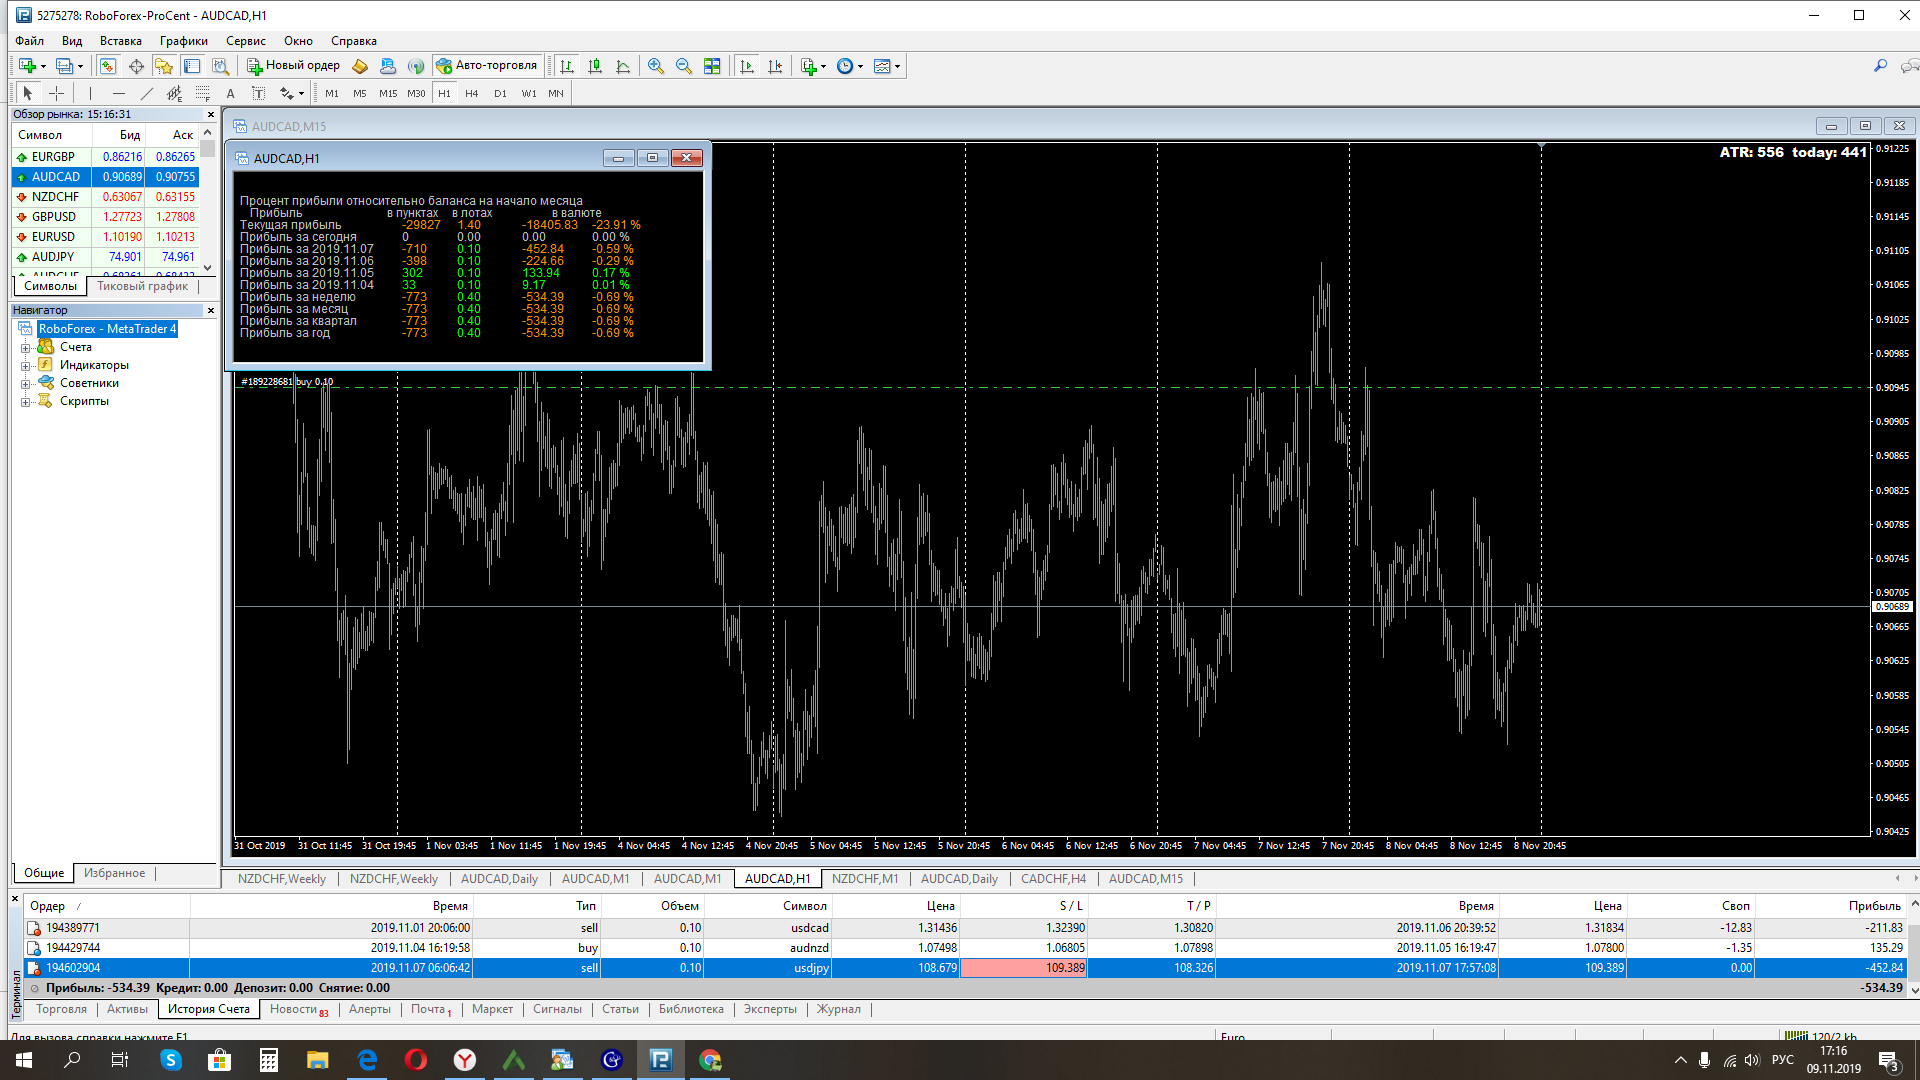Open the MetaEditor book icon

click(x=360, y=66)
